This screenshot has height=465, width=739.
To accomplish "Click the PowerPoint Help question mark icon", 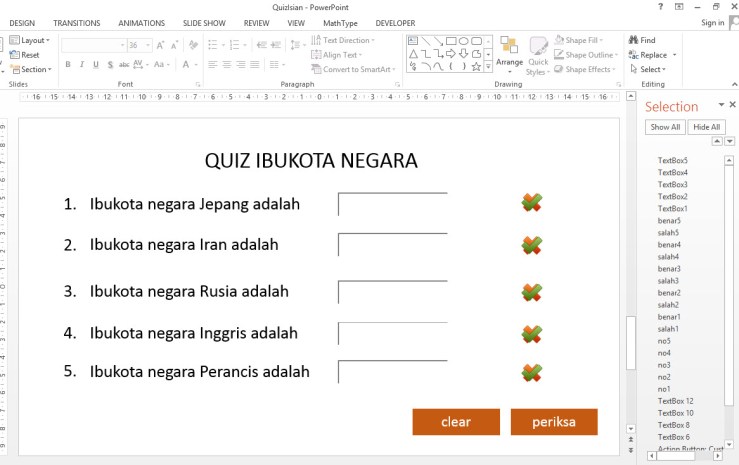I will (x=660, y=6).
